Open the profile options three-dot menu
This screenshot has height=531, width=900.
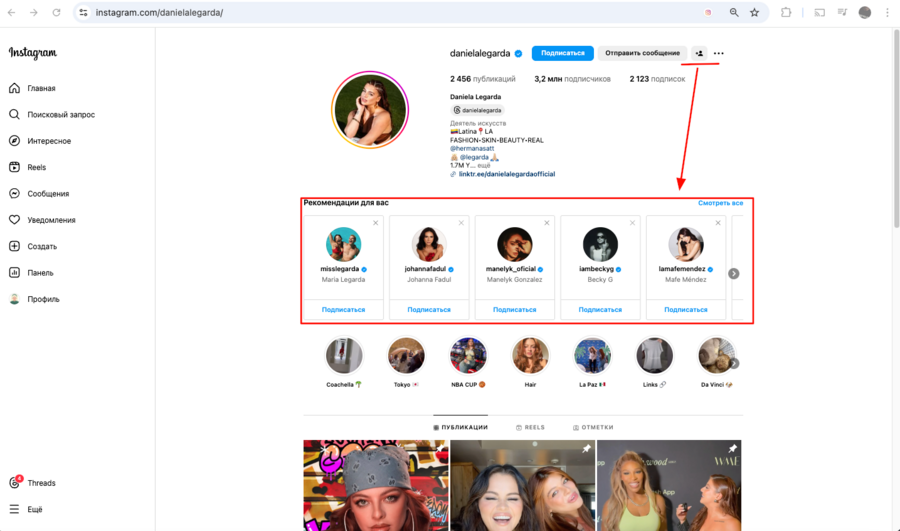719,53
